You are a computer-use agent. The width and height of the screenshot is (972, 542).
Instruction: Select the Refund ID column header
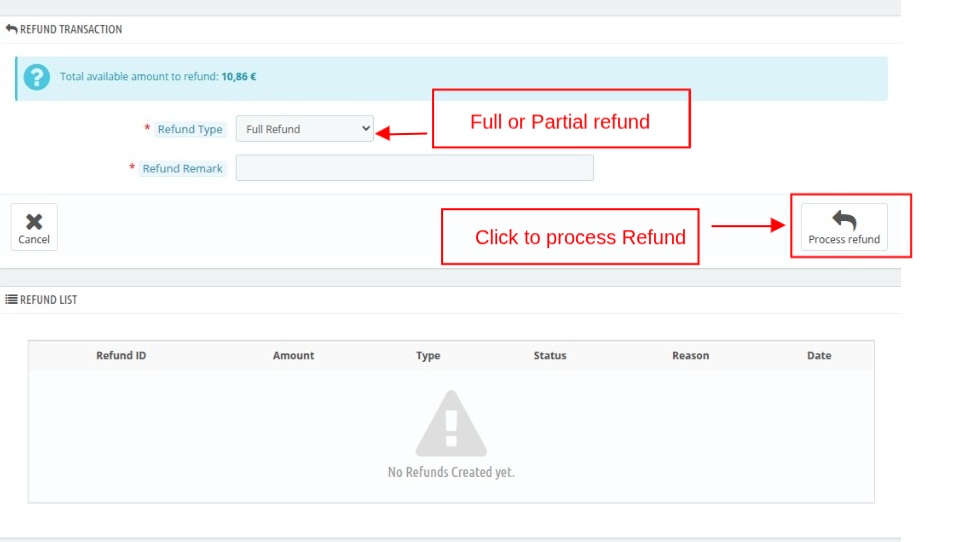click(x=121, y=355)
